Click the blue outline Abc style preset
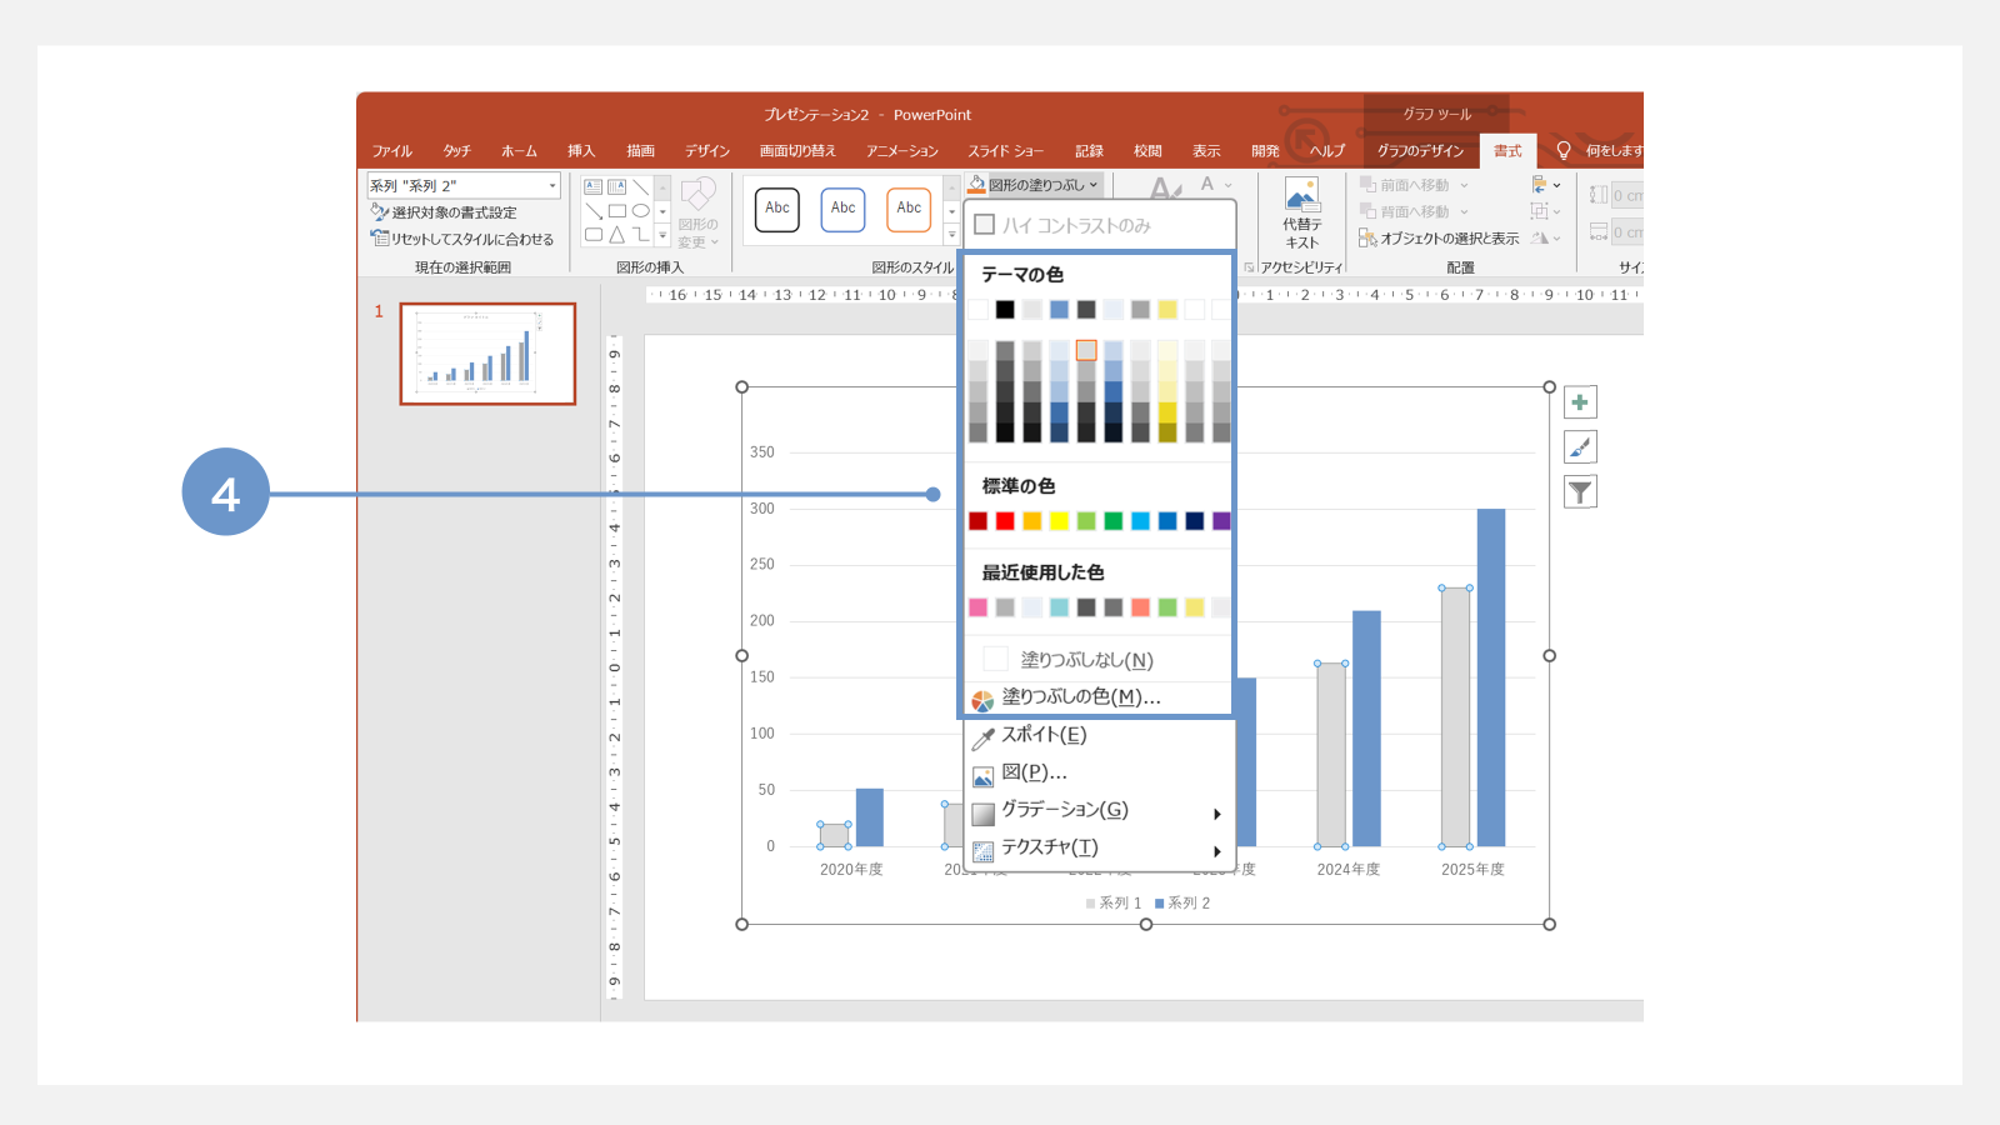This screenshot has height=1125, width=2000. (843, 209)
